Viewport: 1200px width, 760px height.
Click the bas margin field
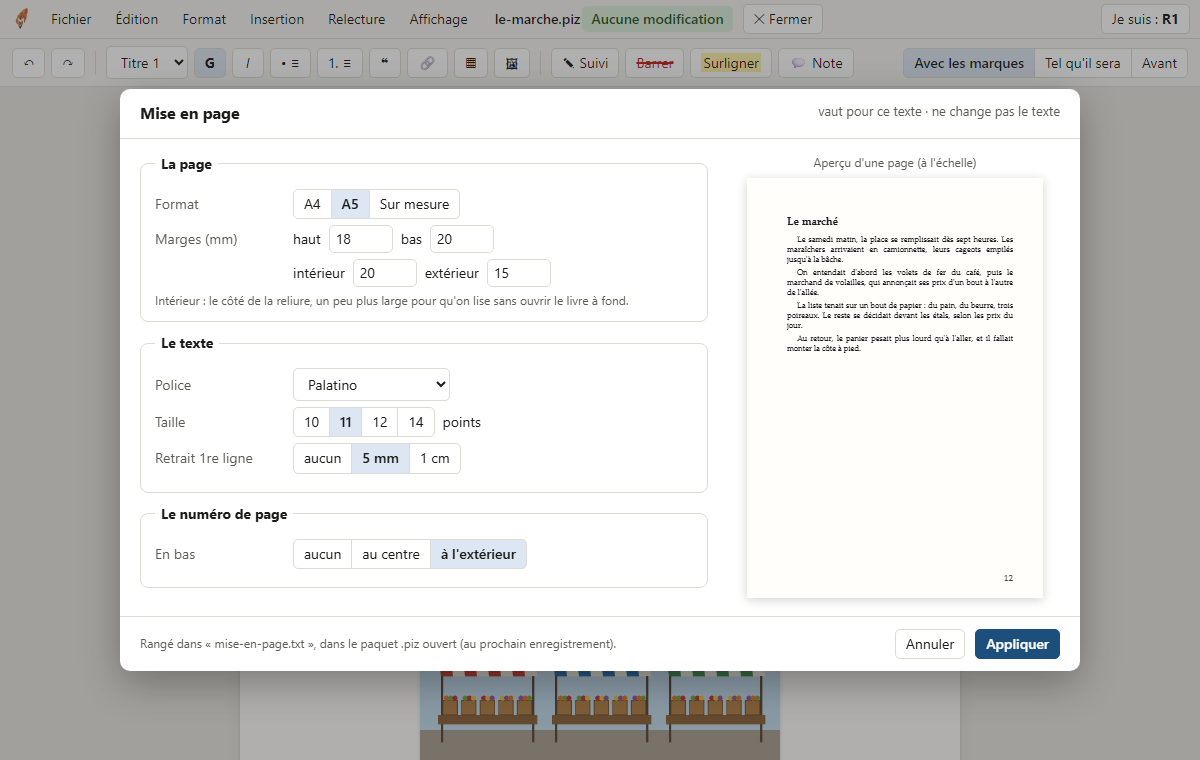462,239
